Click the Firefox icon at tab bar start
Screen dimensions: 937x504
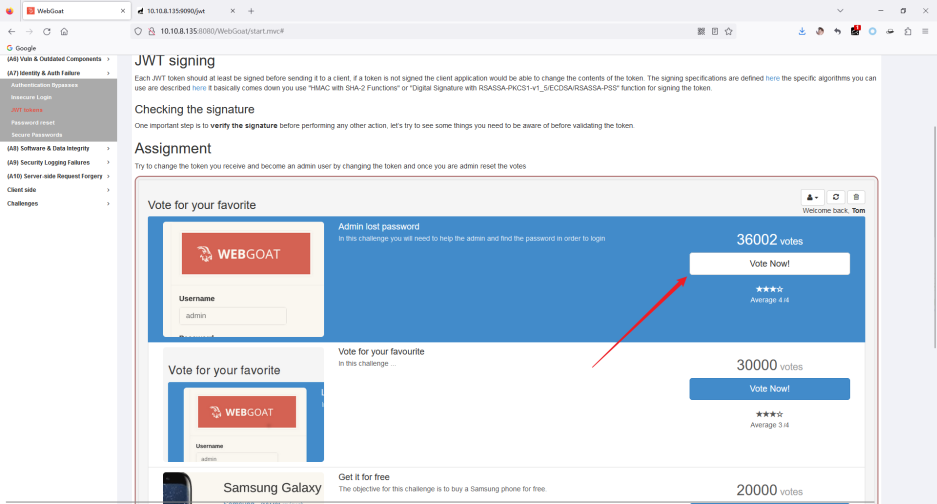pyautogui.click(x=10, y=11)
